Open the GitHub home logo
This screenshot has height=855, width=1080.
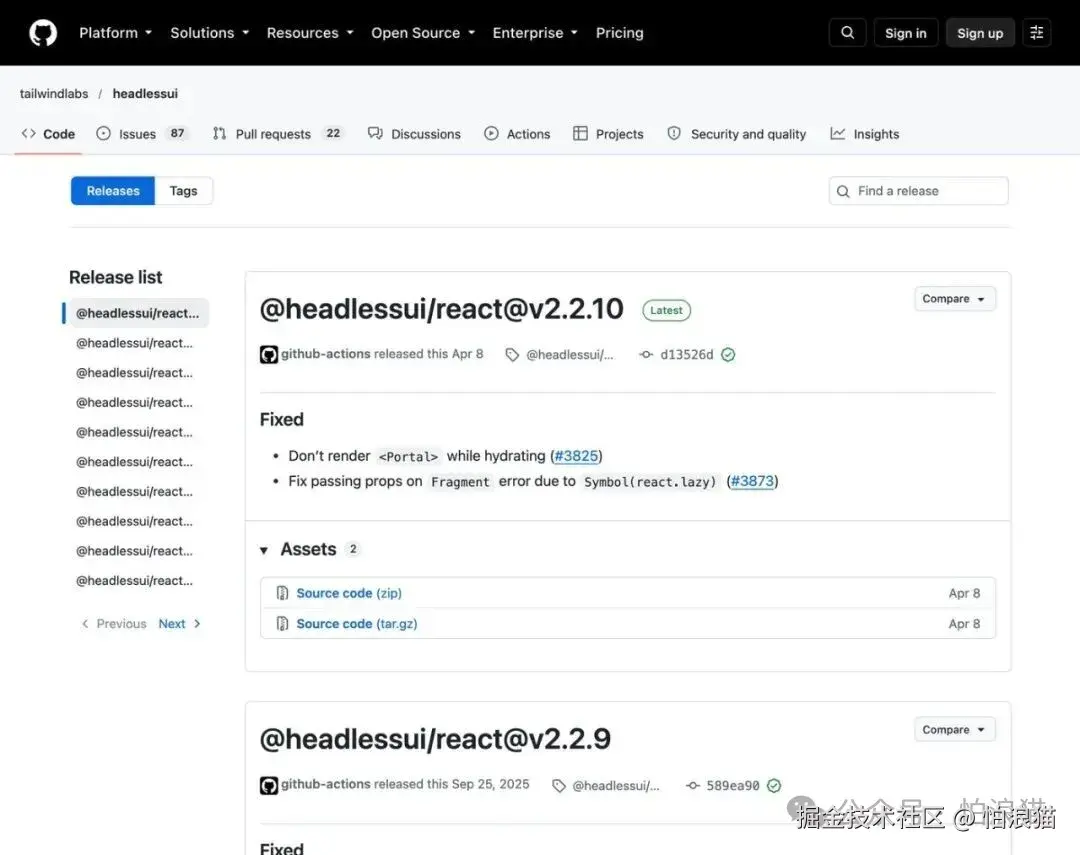(43, 32)
